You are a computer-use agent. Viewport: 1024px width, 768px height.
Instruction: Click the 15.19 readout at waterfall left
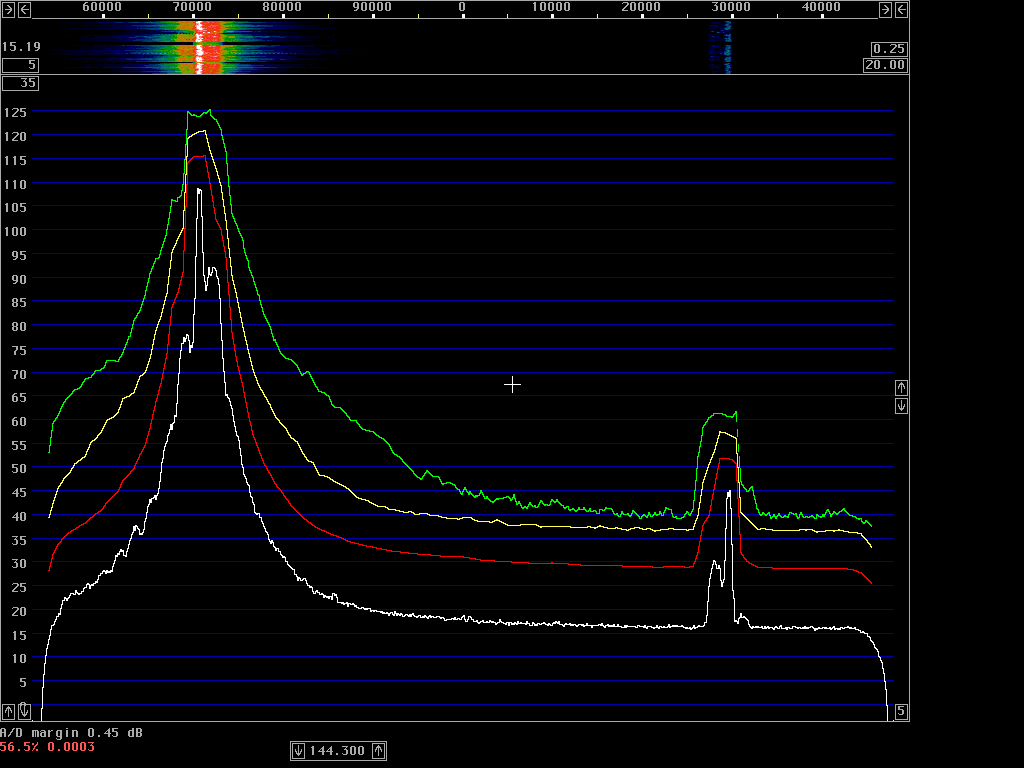(21, 47)
